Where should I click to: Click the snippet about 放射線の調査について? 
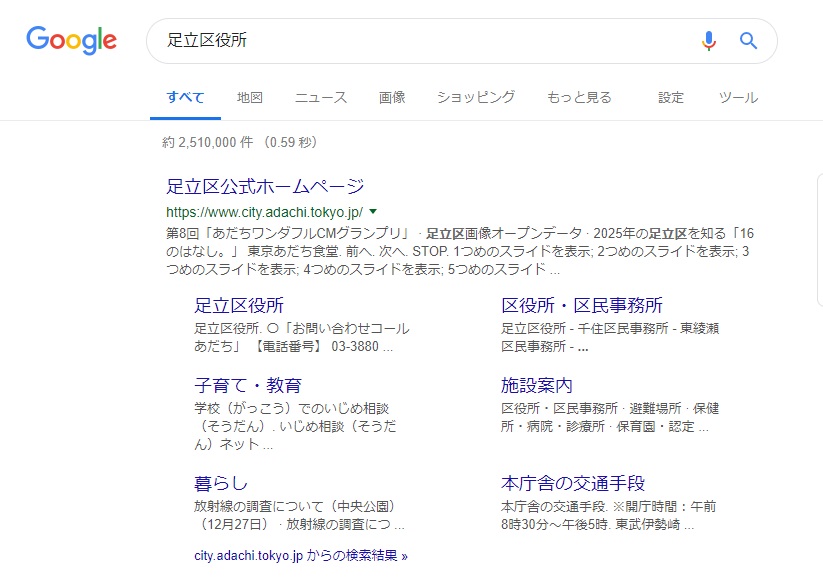(x=299, y=516)
